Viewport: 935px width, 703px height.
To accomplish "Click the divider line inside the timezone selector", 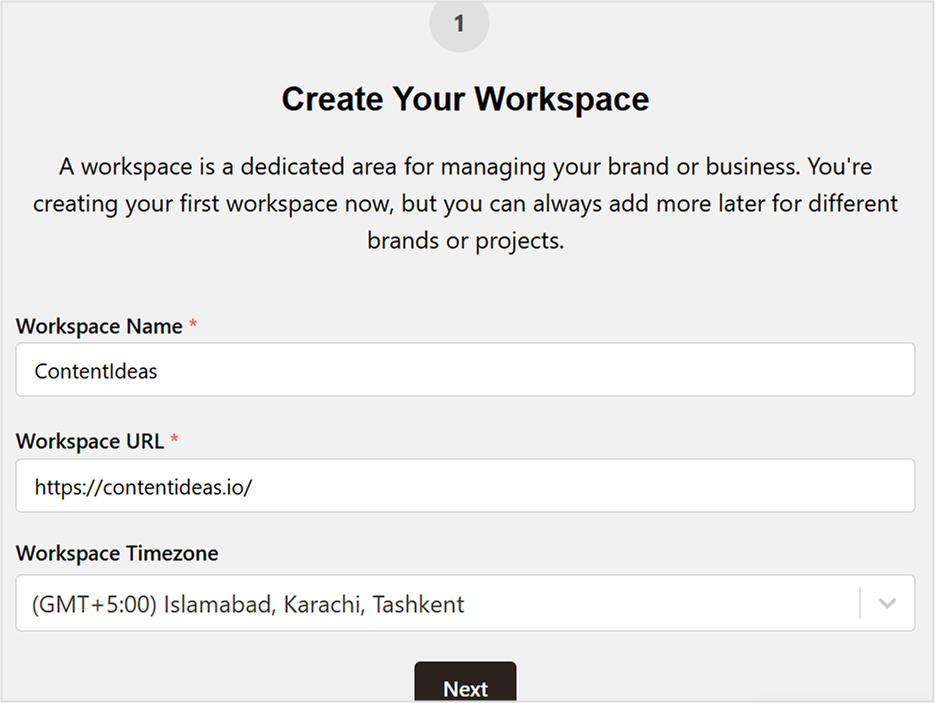I will 861,603.
